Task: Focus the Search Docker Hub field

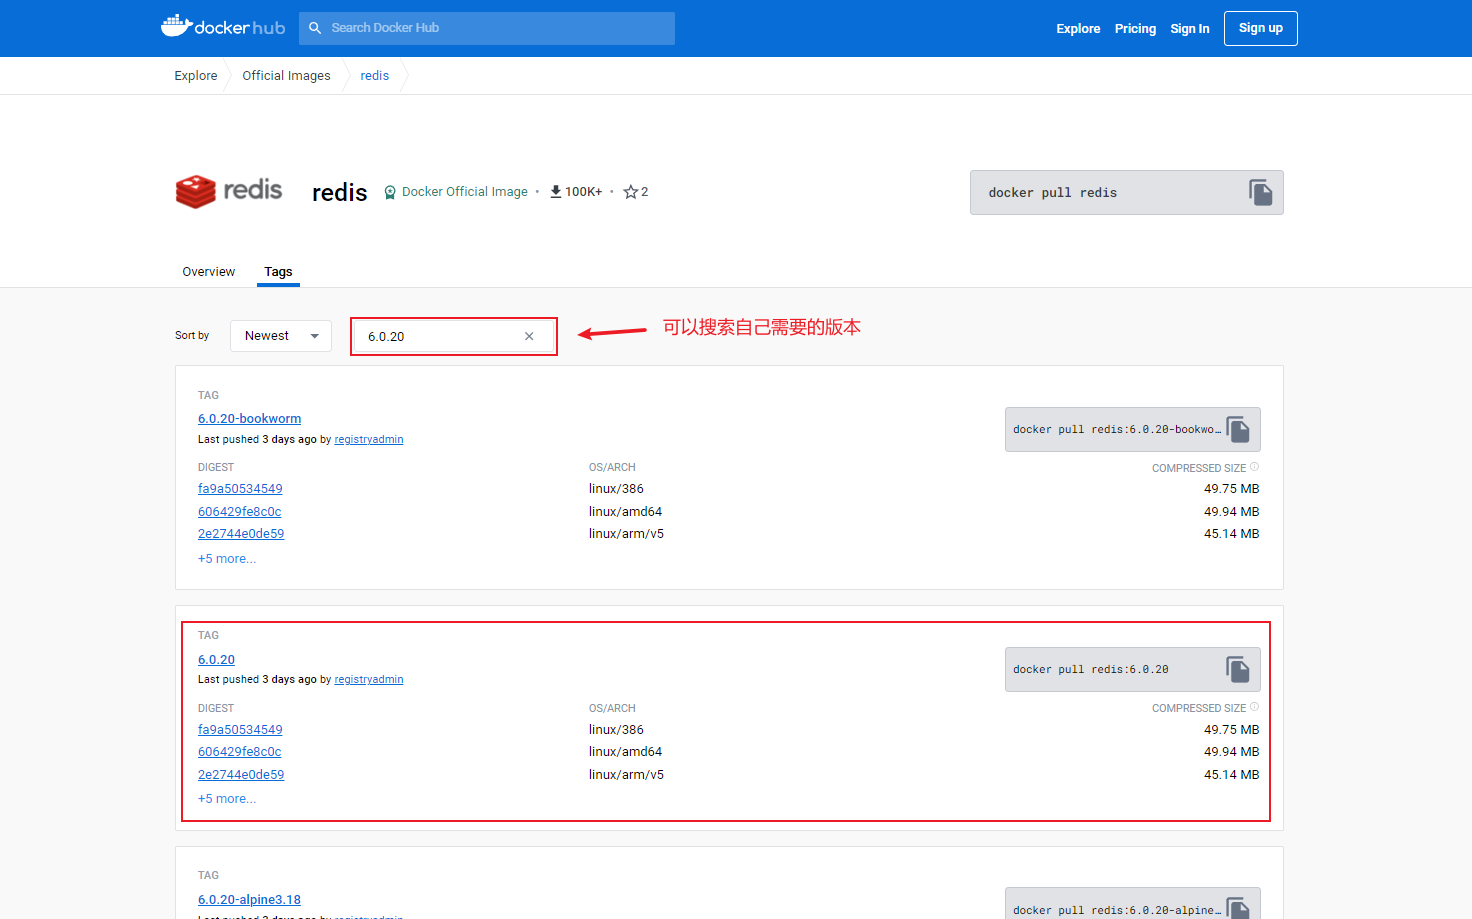Action: (x=487, y=28)
